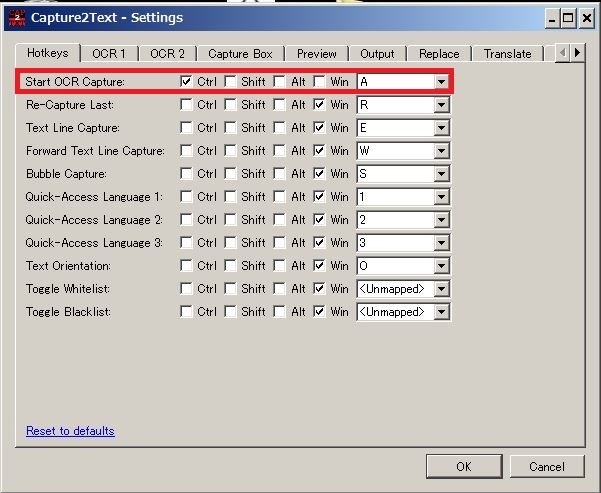
Task: Close the Capture2Text Settings window
Action: tap(586, 18)
